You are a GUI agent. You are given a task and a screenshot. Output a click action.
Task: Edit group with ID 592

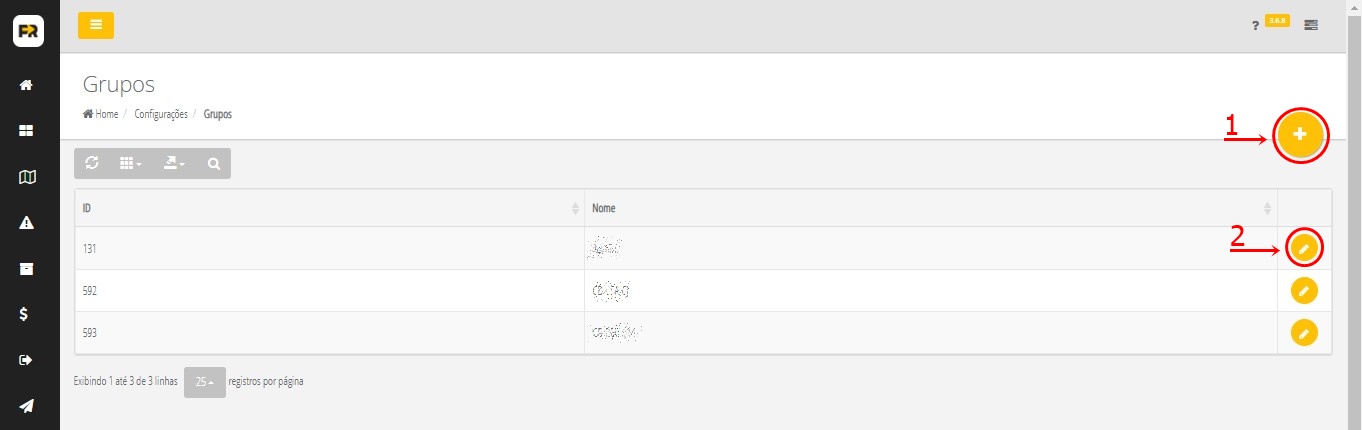(1303, 290)
